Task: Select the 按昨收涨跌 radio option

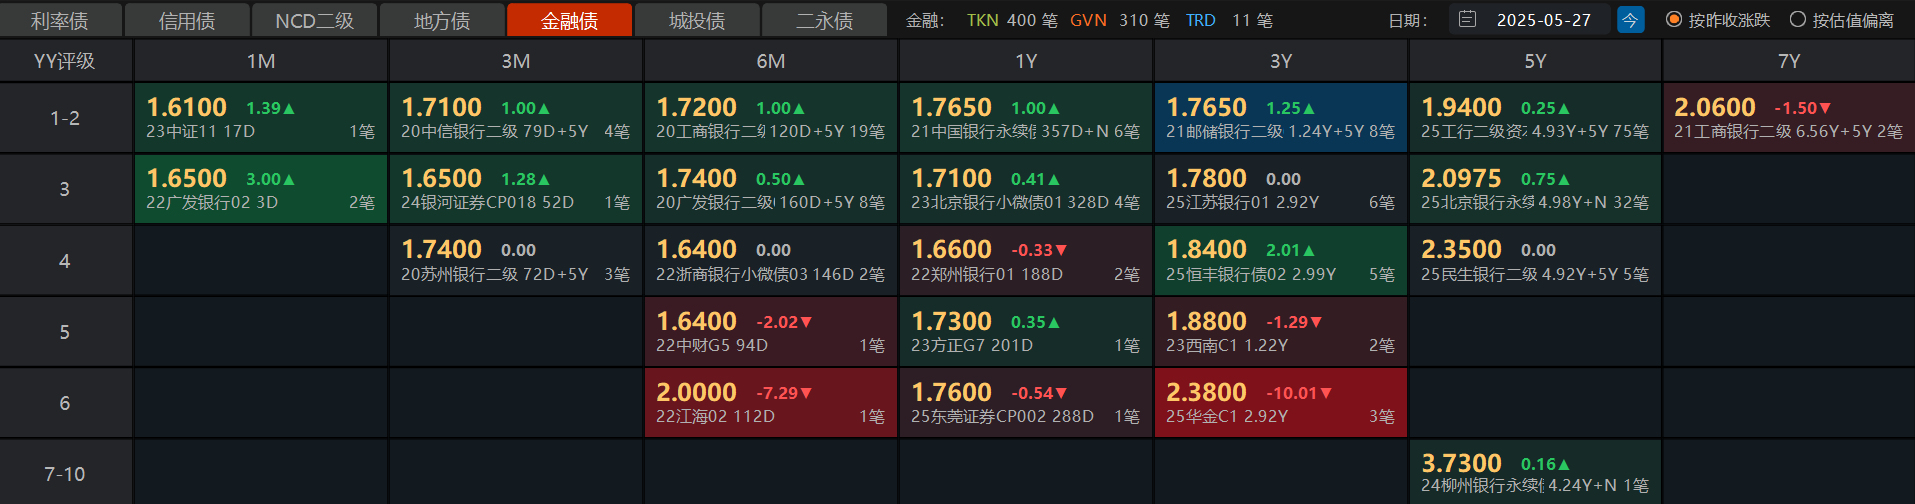Action: pyautogui.click(x=1674, y=20)
